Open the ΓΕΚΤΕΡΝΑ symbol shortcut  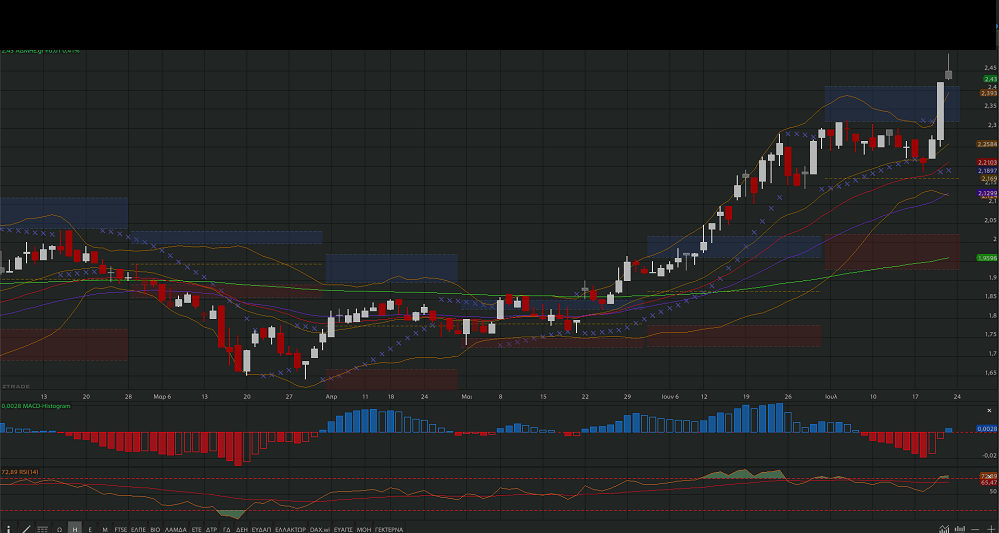click(x=389, y=529)
